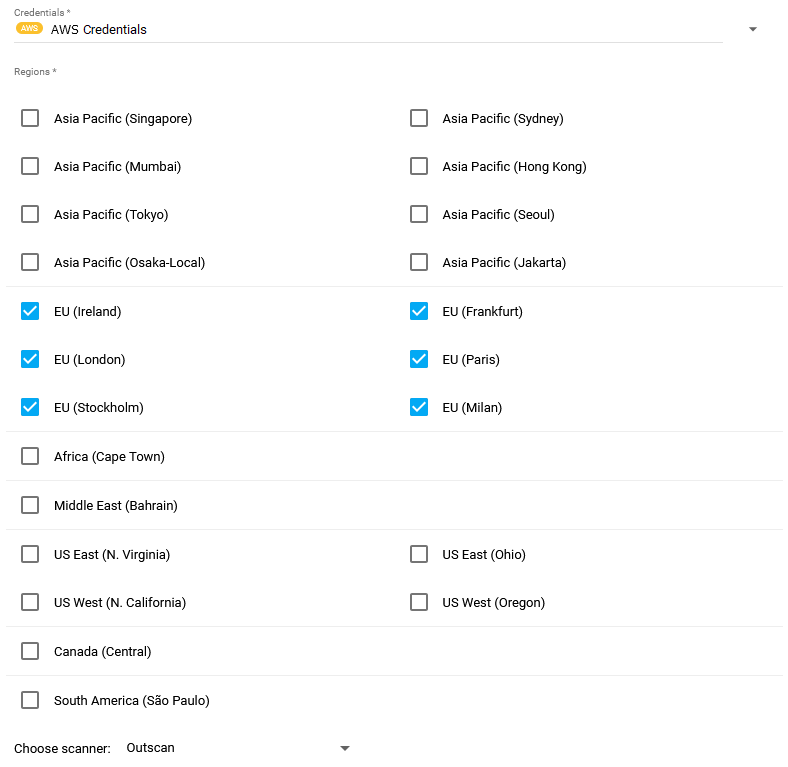Open the Credentials dropdown arrow
Viewport: 788px width, 767px height.
pos(752,29)
